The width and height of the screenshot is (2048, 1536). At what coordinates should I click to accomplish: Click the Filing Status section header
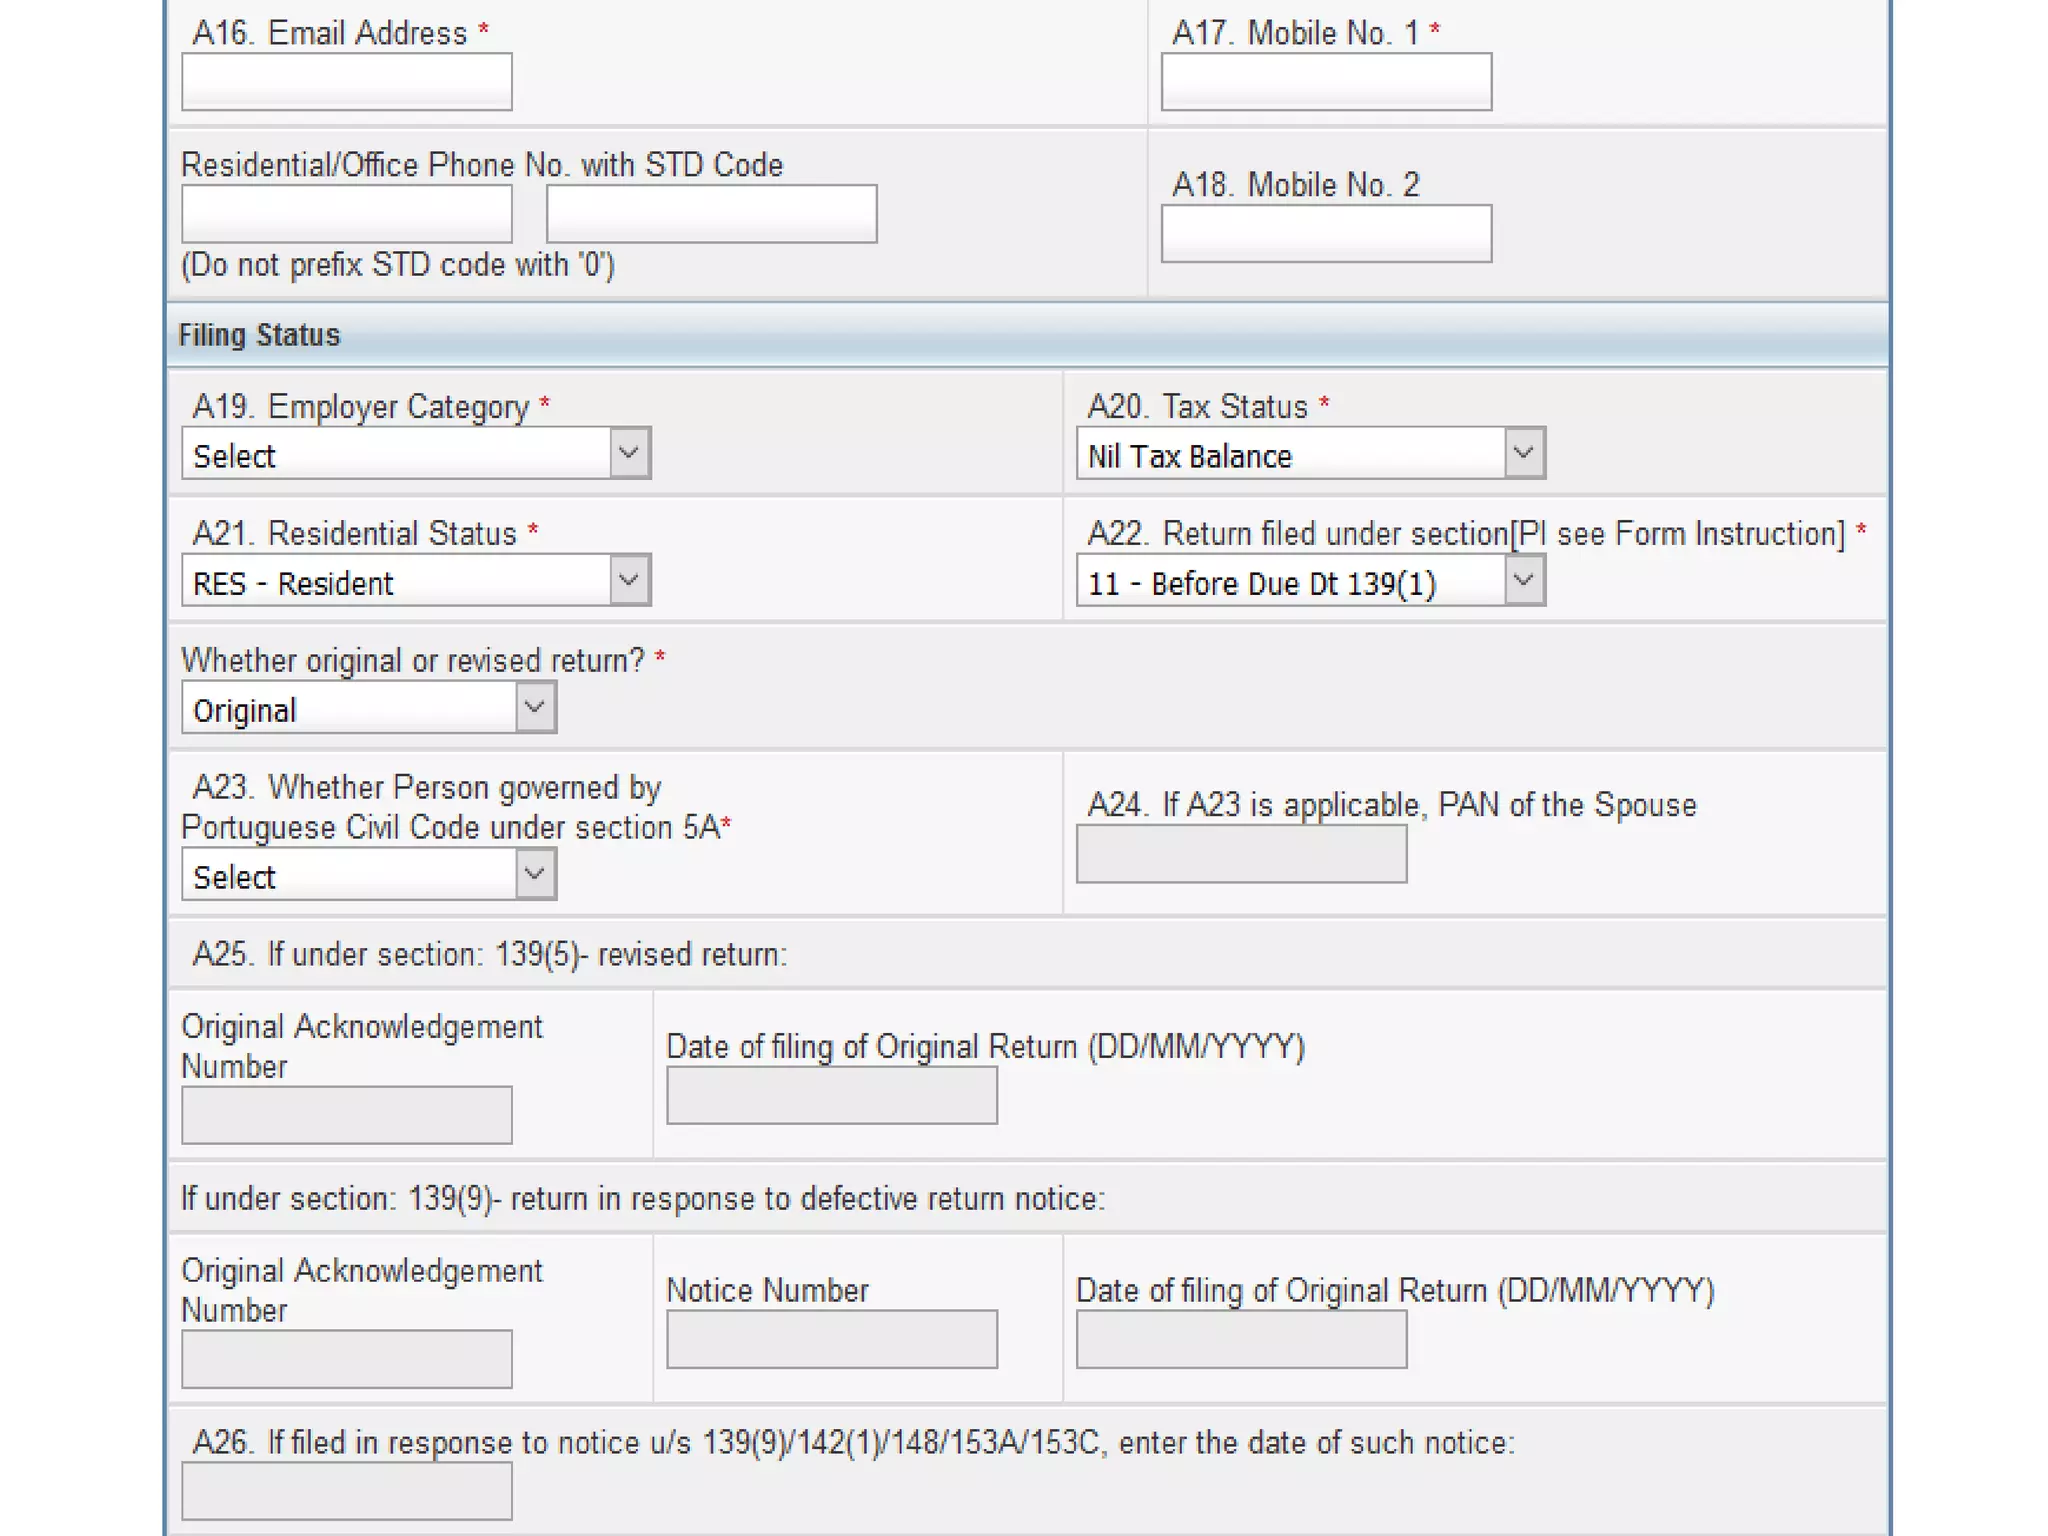(260, 335)
